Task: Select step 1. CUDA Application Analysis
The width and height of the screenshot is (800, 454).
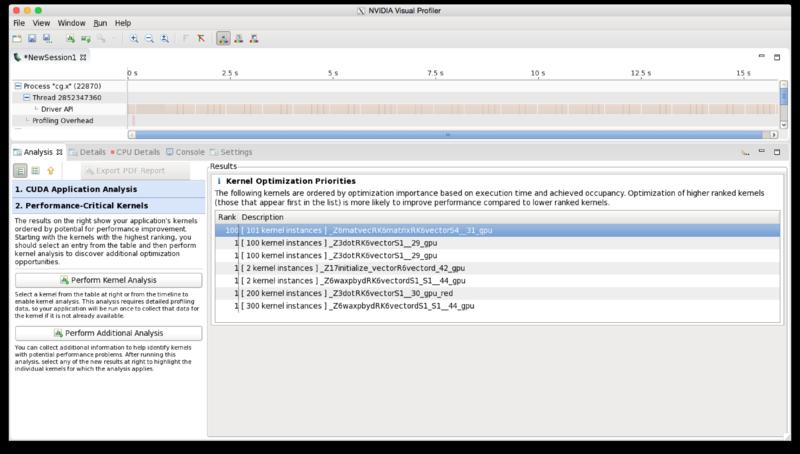Action: pyautogui.click(x=109, y=189)
